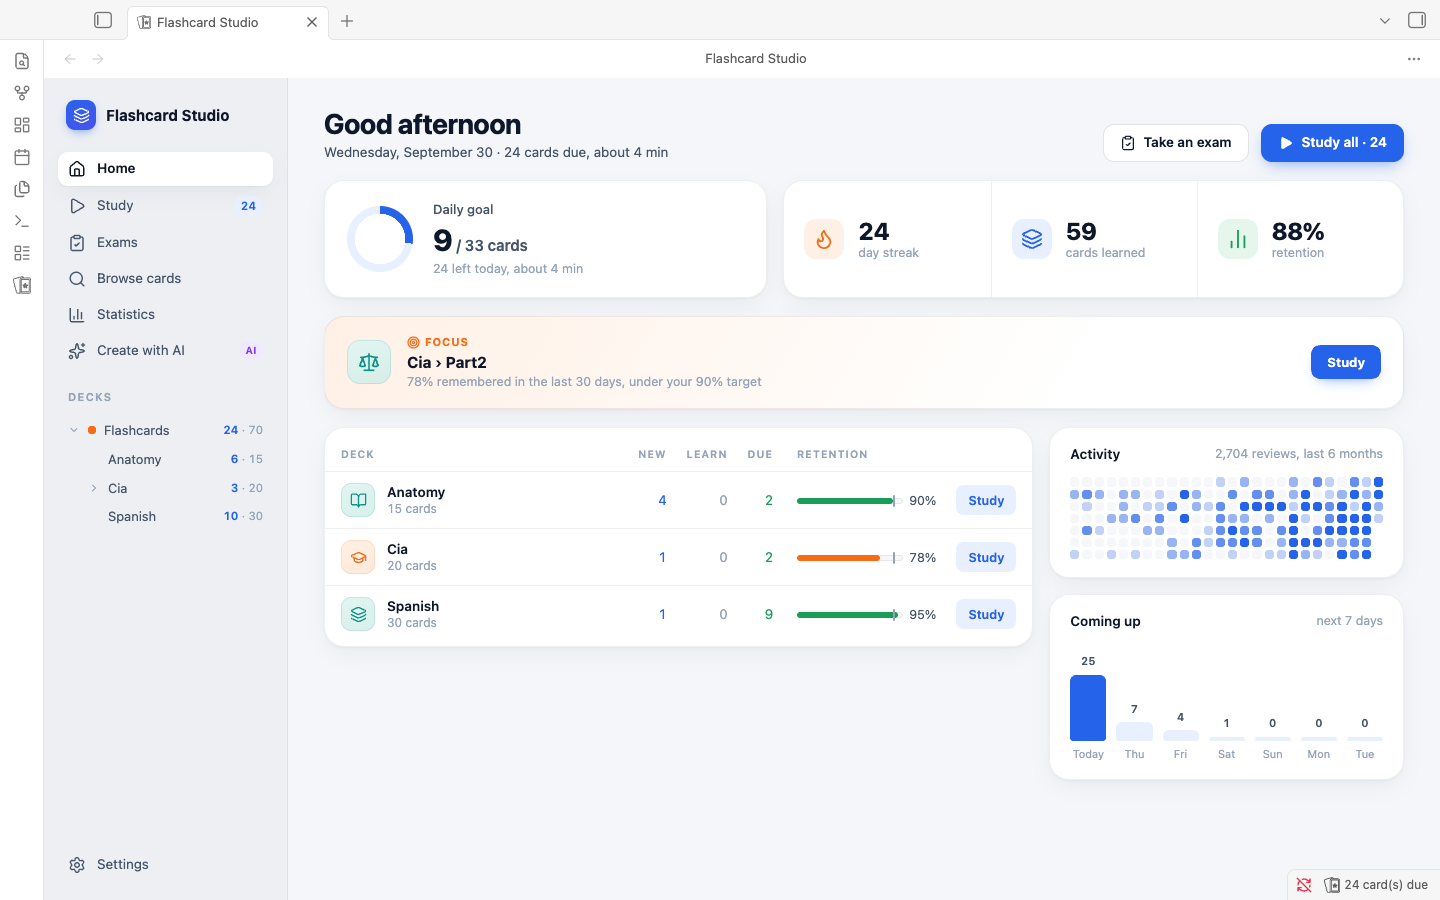Click the cards learned stack icon

[x=1032, y=239]
